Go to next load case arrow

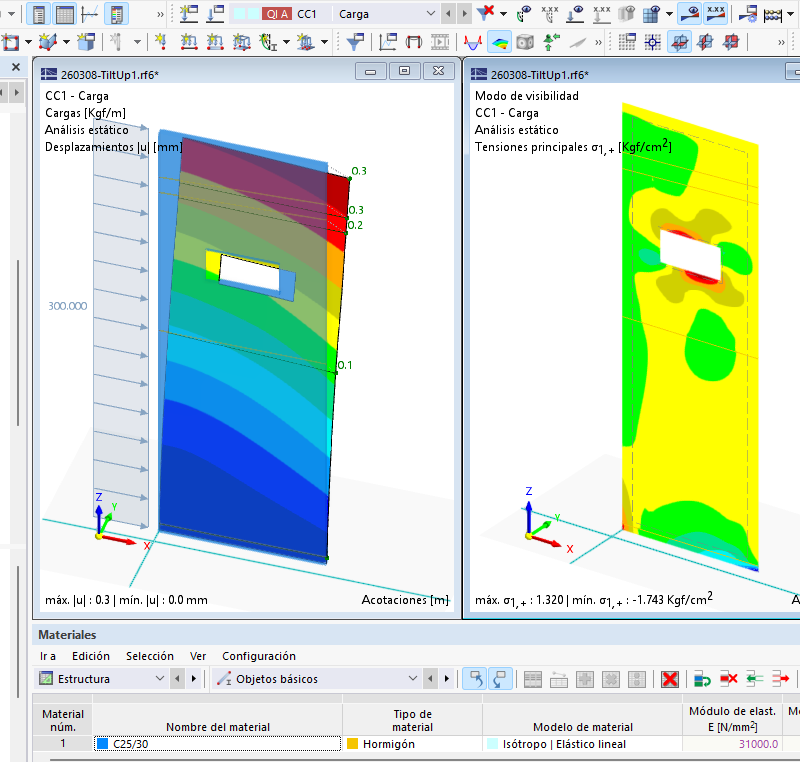click(464, 14)
